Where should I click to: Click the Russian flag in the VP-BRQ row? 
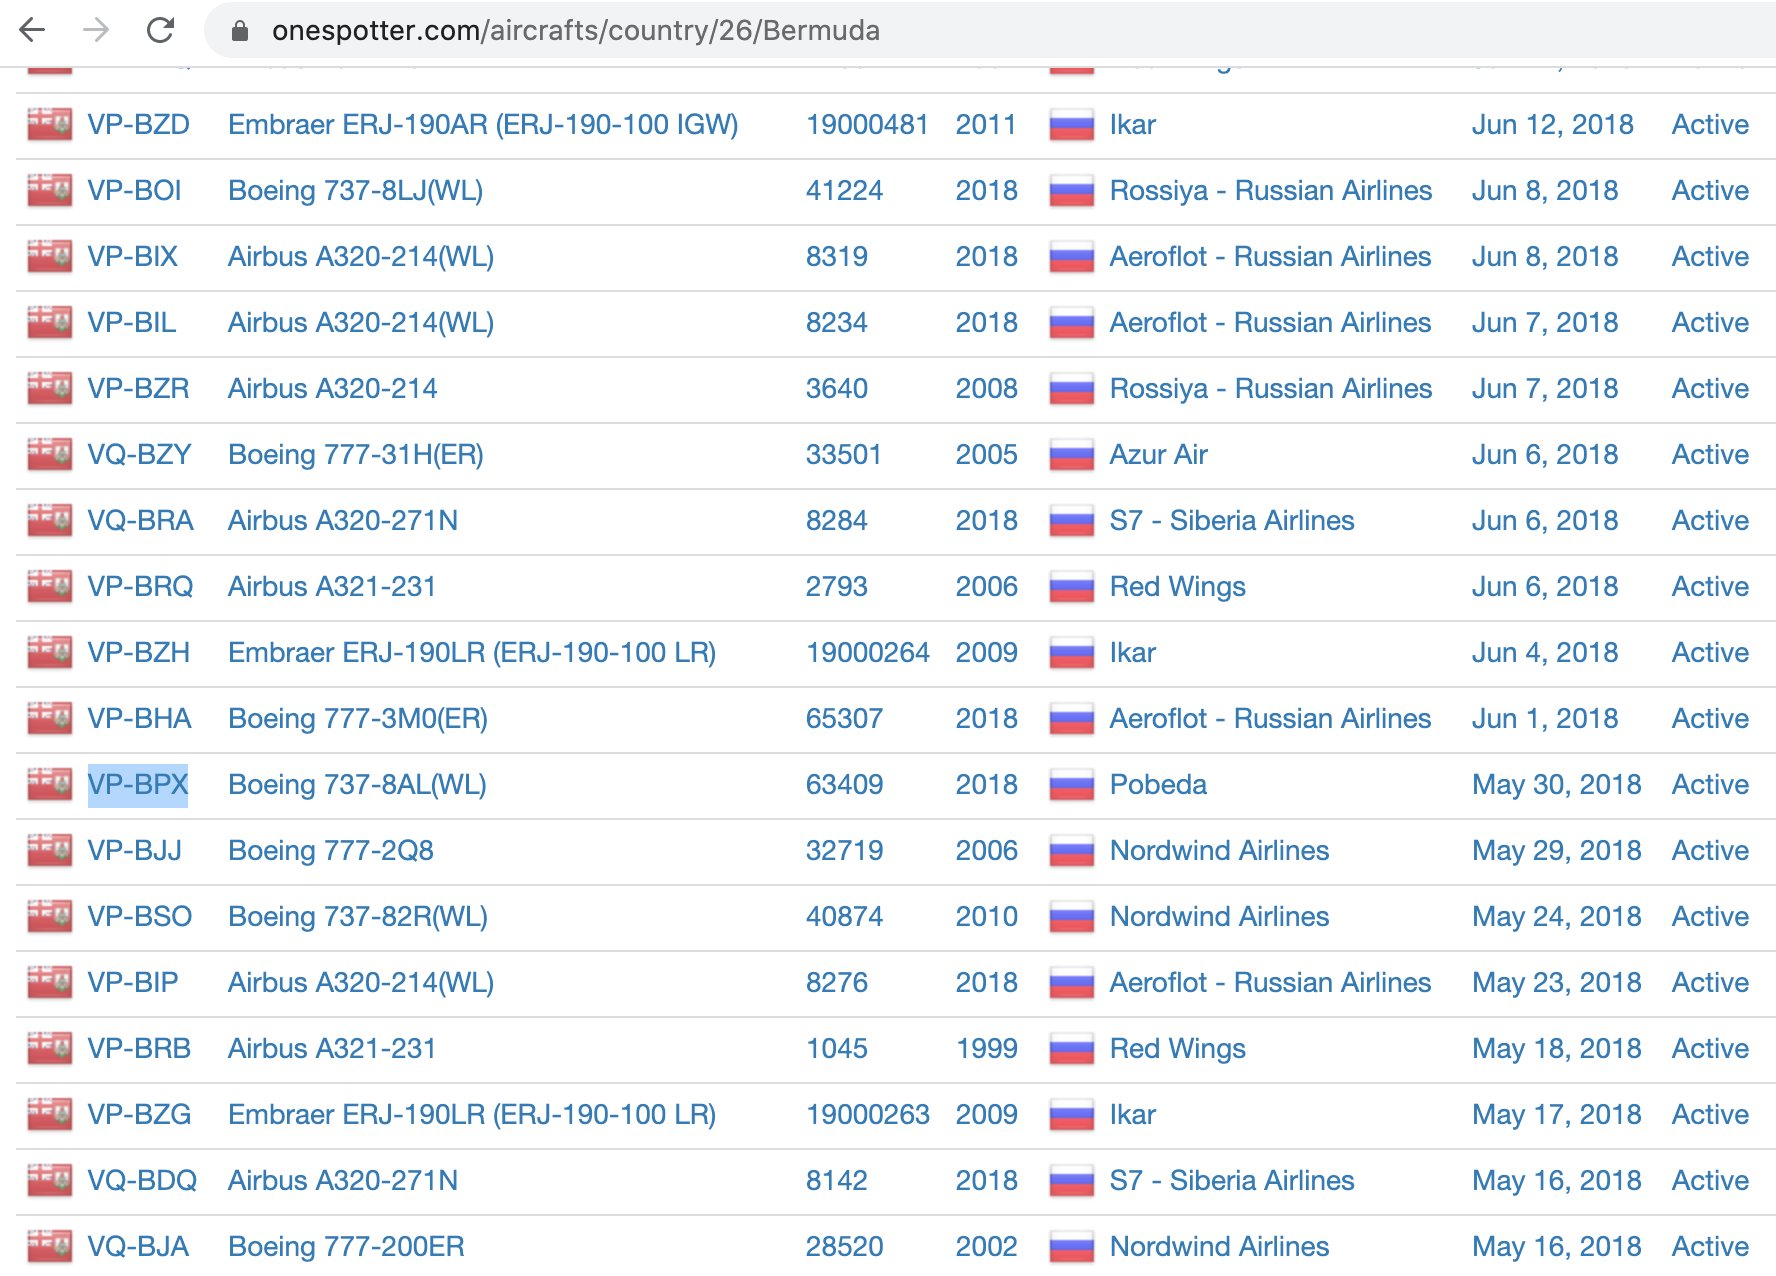pos(1072,587)
